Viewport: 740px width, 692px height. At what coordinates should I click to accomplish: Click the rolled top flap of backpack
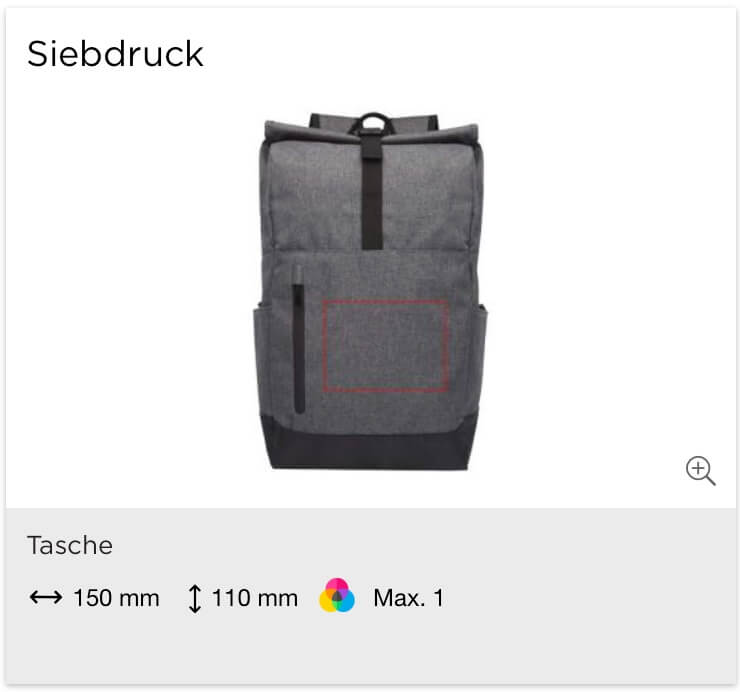pyautogui.click(x=371, y=134)
